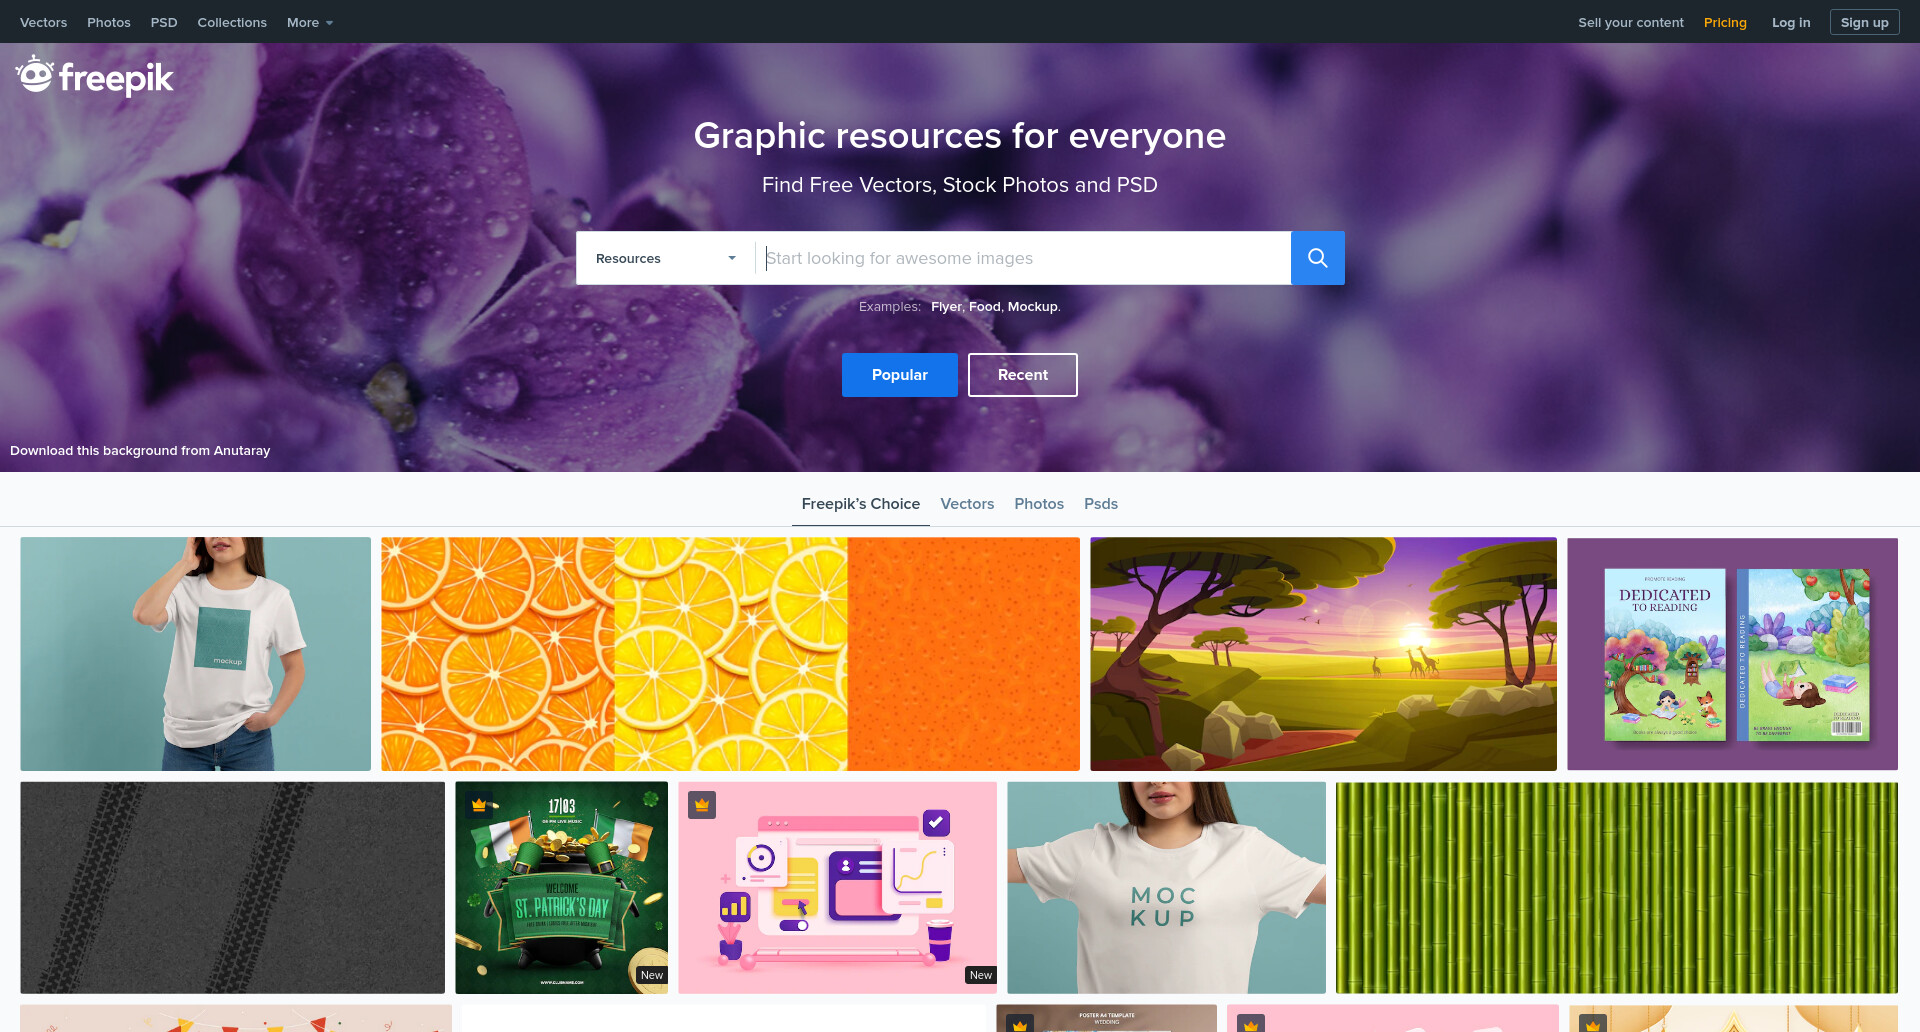Click the Sign up button
The width and height of the screenshot is (1920, 1032).
click(1864, 22)
